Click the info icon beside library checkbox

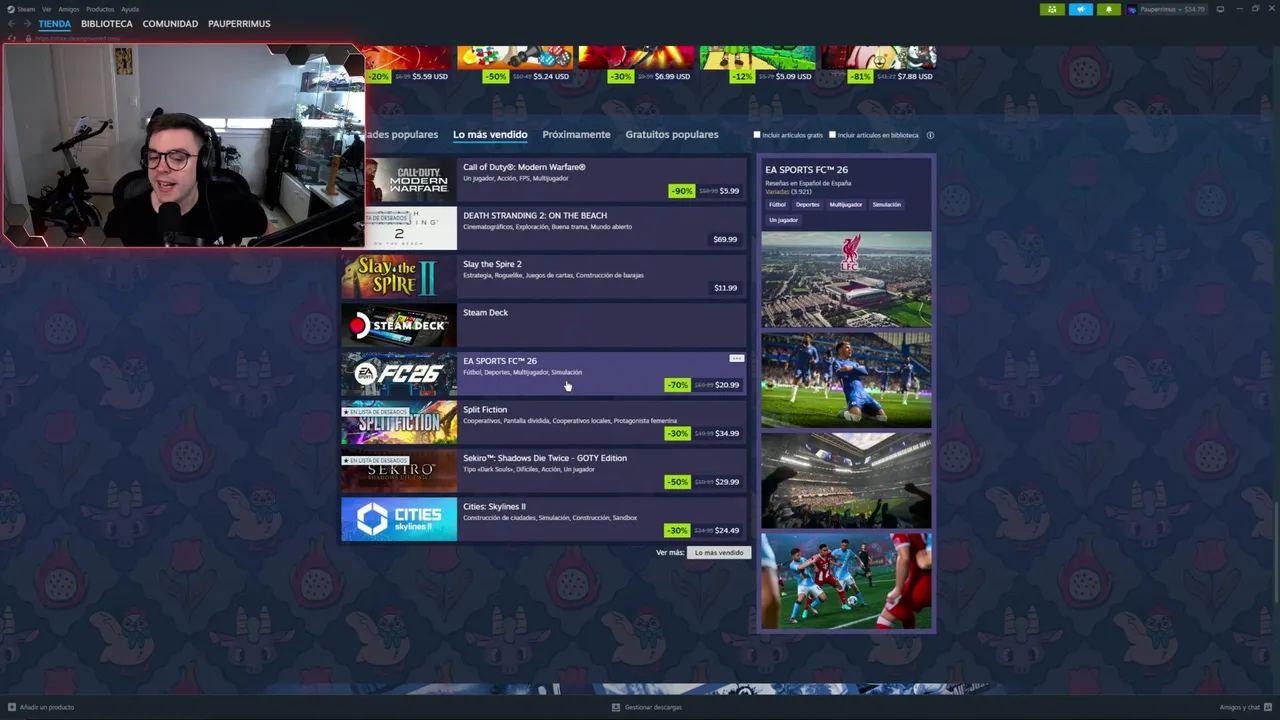click(x=930, y=135)
